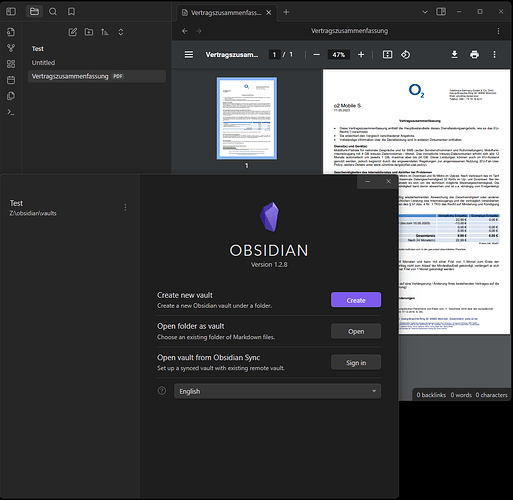
Task: Toggle the left sidebar icon
Action: [x=11, y=12]
